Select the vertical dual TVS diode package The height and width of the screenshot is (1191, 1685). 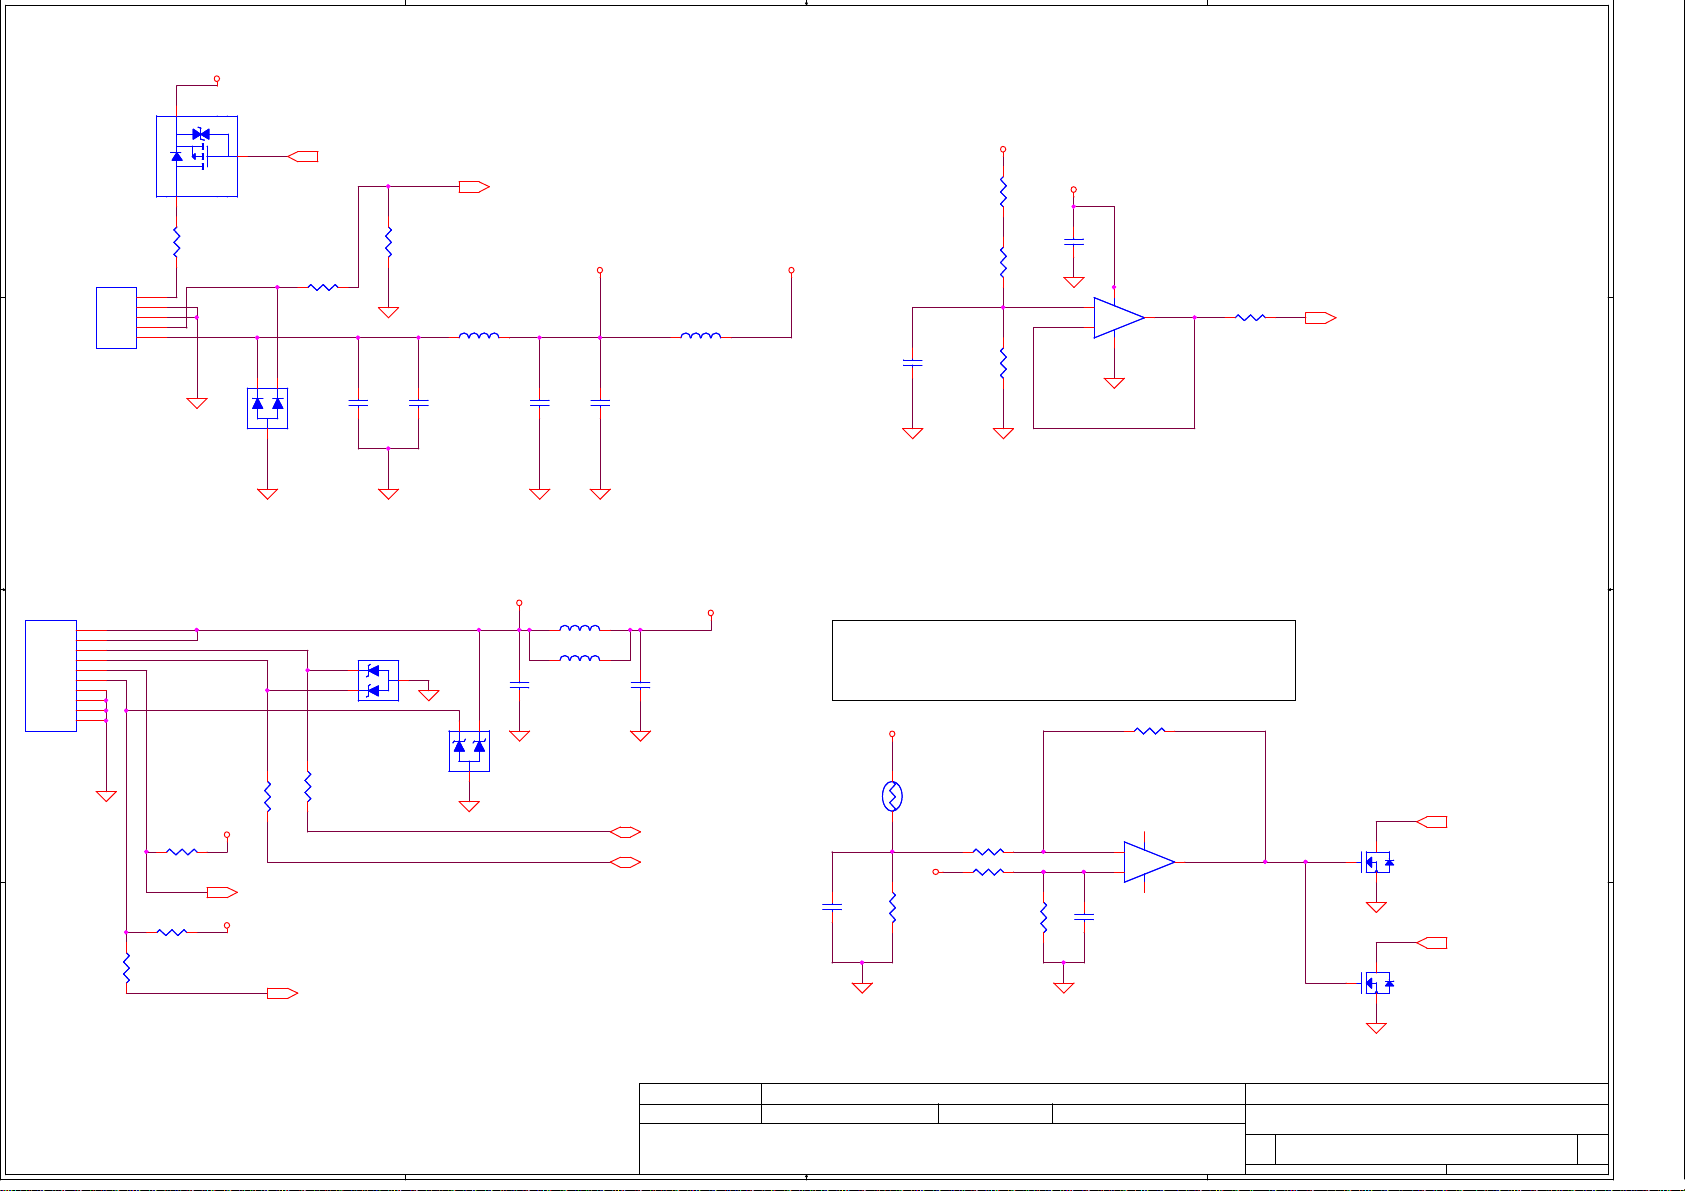pyautogui.click(x=469, y=751)
